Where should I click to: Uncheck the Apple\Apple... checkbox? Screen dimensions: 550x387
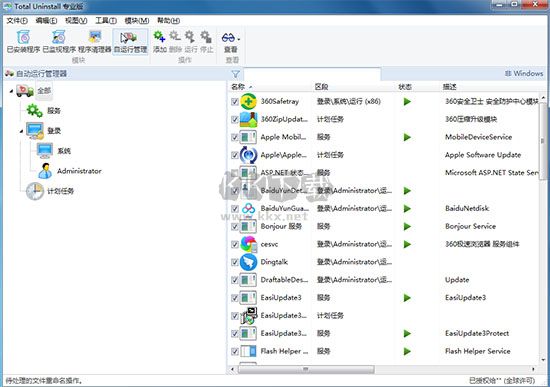235,155
